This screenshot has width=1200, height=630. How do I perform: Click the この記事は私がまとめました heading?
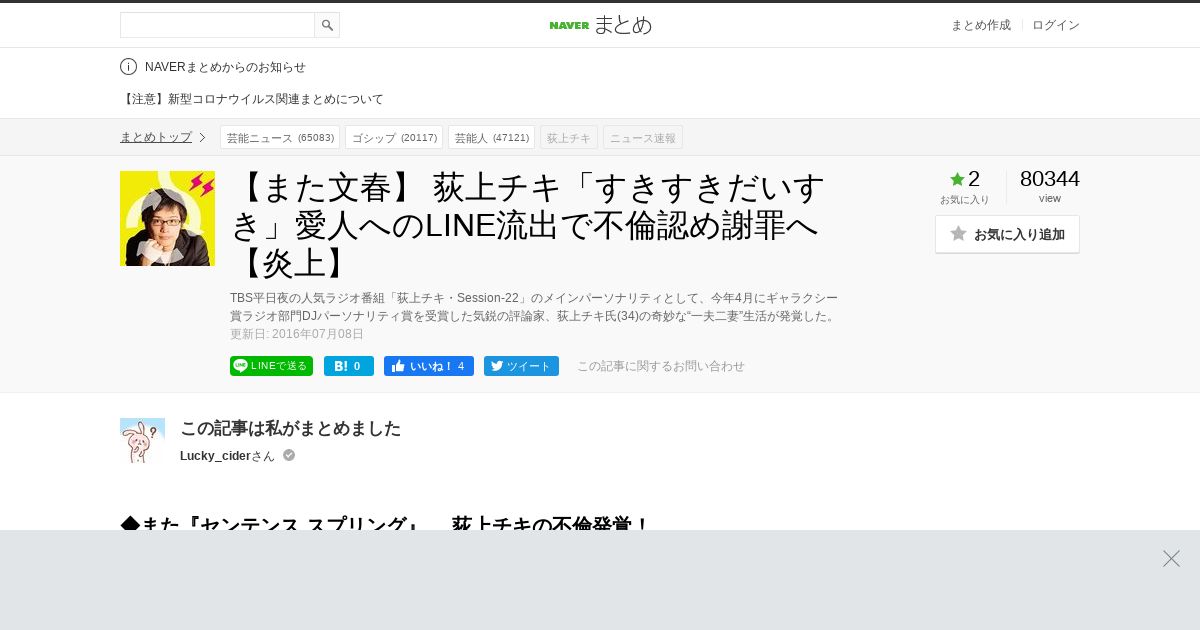[x=290, y=428]
